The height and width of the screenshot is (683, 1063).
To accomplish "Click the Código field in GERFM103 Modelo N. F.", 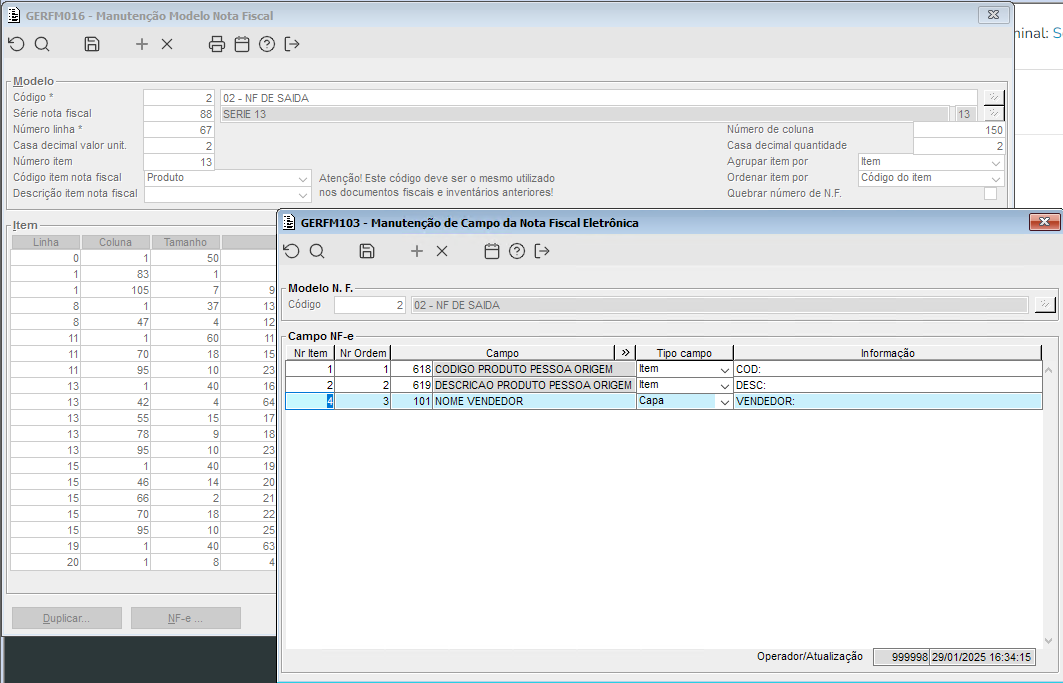I will click(x=370, y=305).
